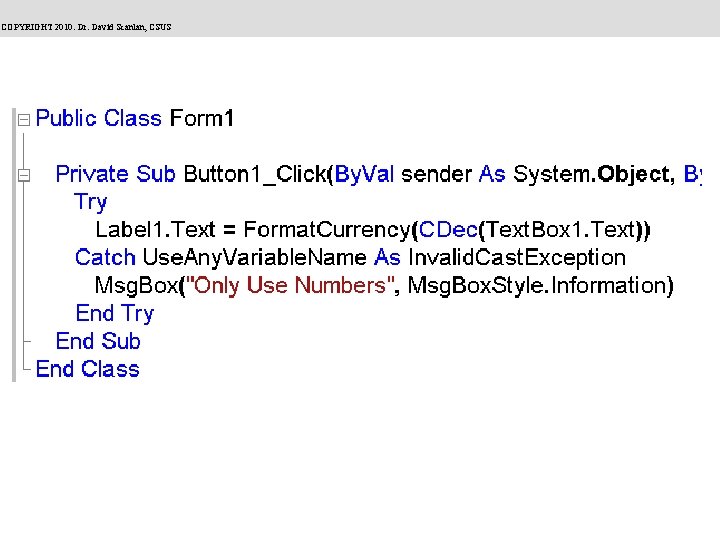This screenshot has height=540, width=720.
Task: Click the word Form1 in class declaration
Action: click(202, 118)
